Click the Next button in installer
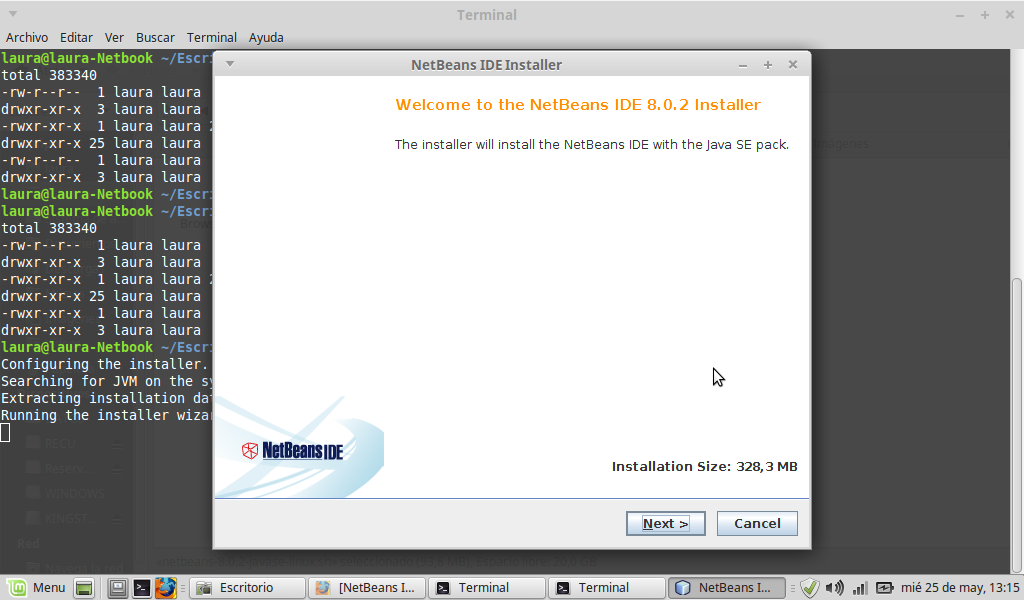Viewport: 1024px width, 600px height. [665, 523]
